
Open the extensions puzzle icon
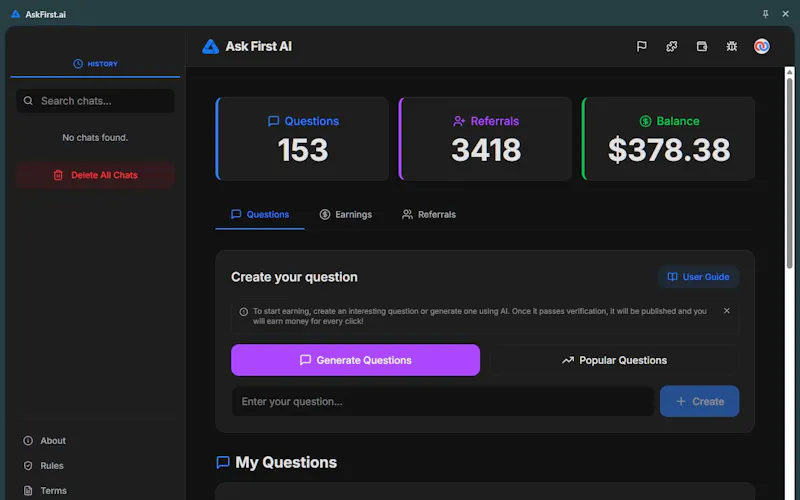click(671, 46)
